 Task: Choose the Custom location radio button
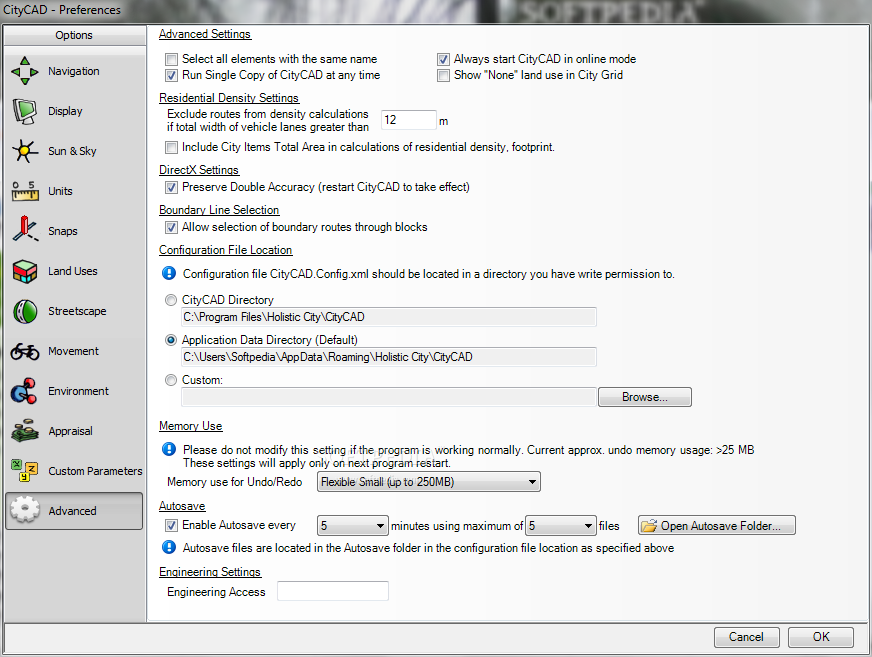click(171, 380)
